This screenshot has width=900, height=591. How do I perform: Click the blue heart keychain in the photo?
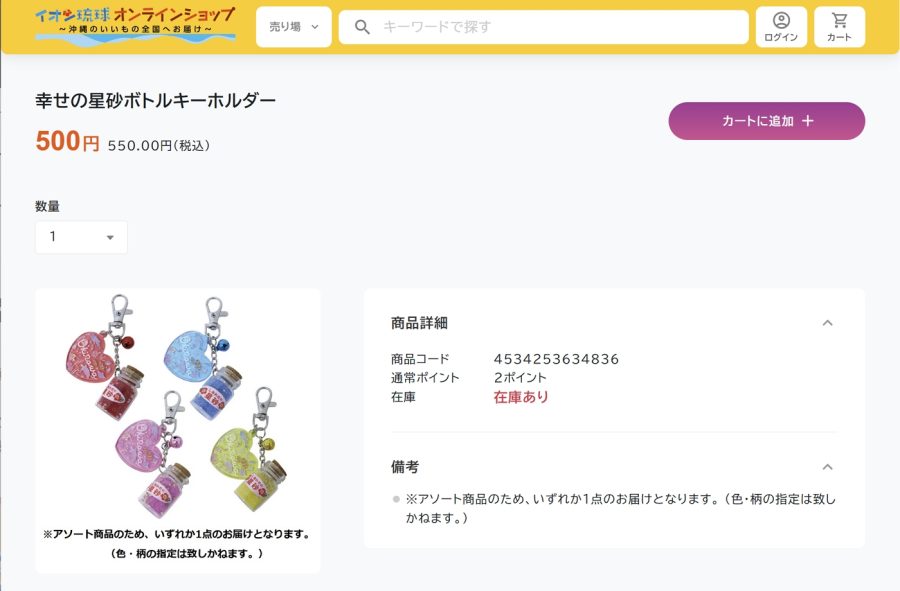[196, 346]
